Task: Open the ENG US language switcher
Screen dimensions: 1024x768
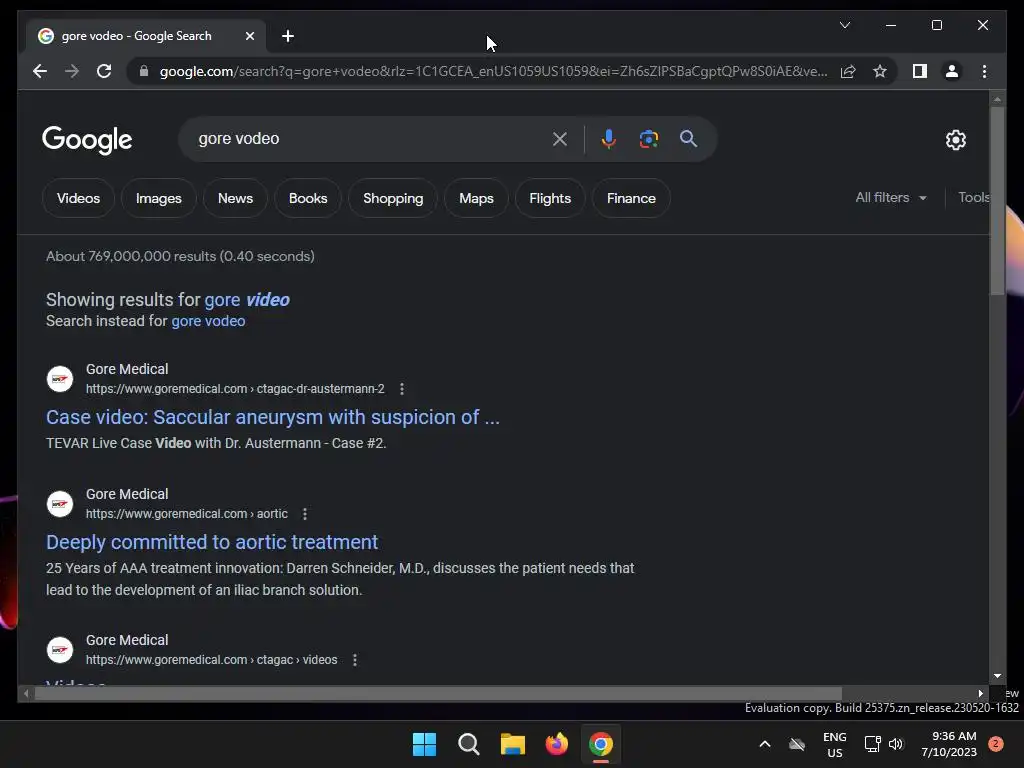Action: [835, 744]
